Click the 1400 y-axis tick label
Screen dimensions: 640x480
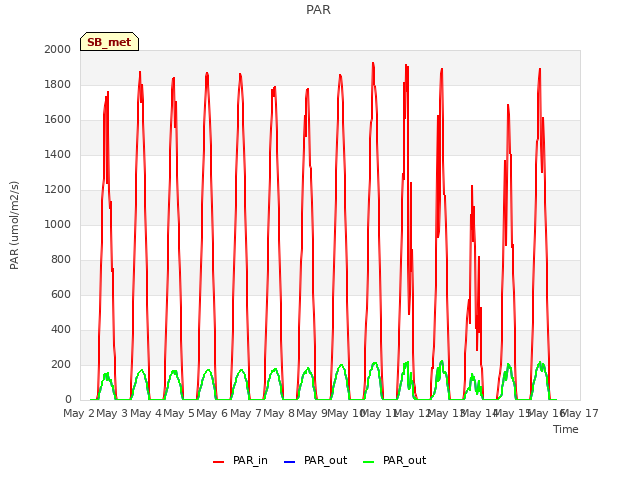pyautogui.click(x=58, y=154)
